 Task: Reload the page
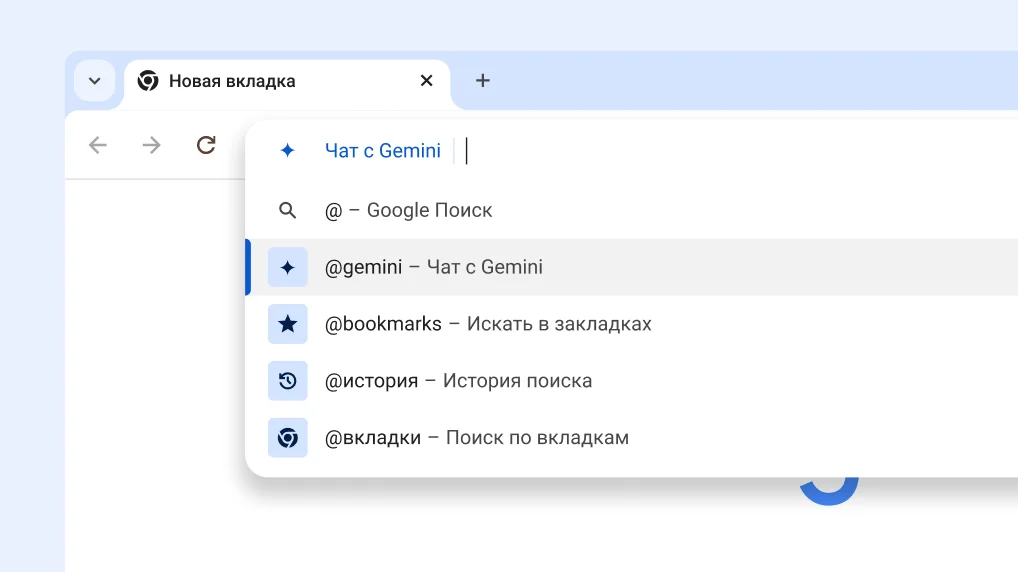[206, 145]
